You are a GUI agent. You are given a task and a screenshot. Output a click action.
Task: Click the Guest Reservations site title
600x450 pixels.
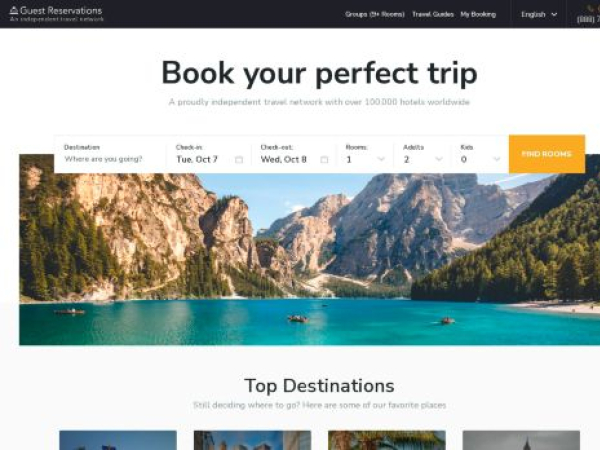61,10
